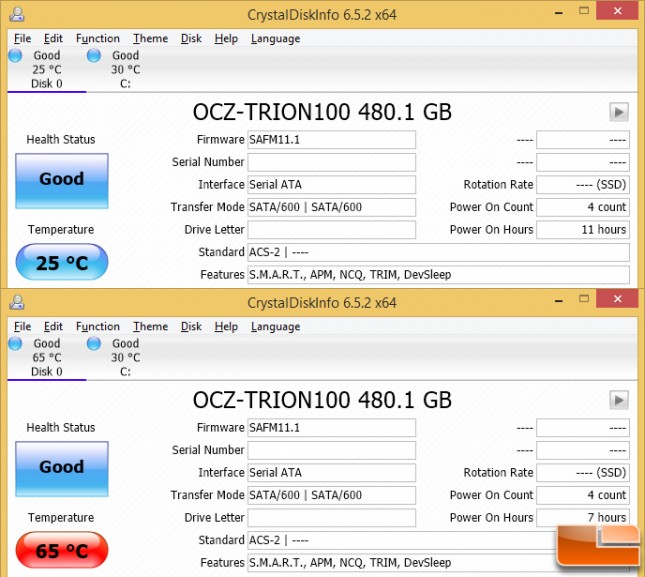Image resolution: width=645 pixels, height=577 pixels.
Task: Select C: 30 °C disk tab in lower window
Action: 125,357
